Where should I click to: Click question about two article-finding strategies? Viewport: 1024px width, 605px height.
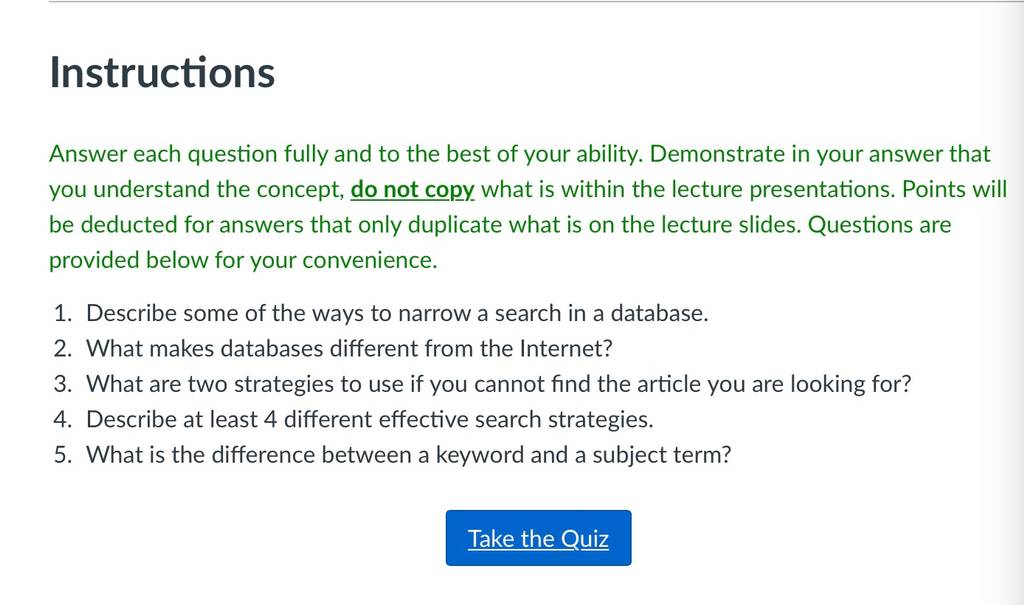498,384
